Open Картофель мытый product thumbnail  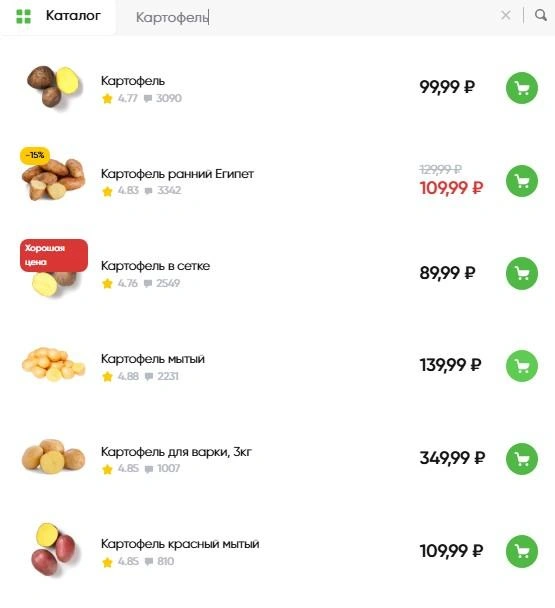pos(54,364)
